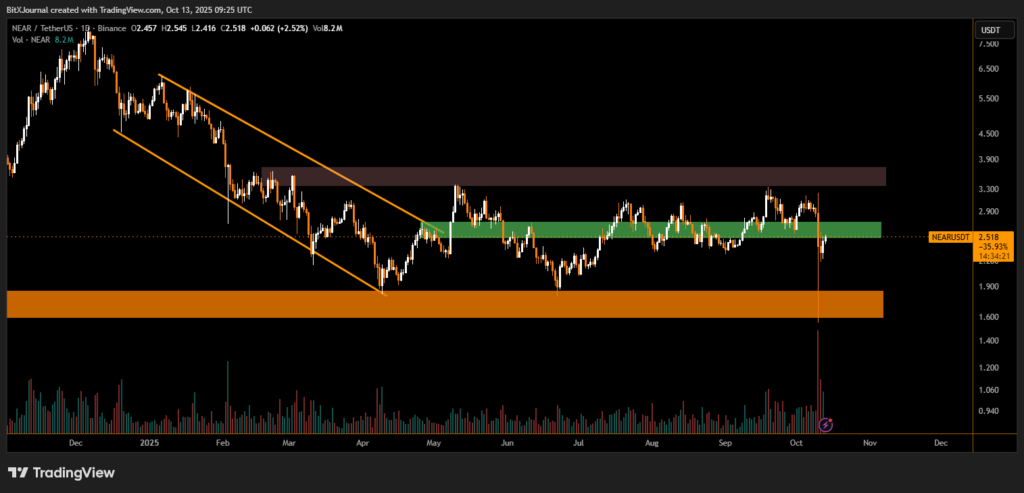Click the purple lightning event icon
1024x493 pixels.
click(x=826, y=425)
